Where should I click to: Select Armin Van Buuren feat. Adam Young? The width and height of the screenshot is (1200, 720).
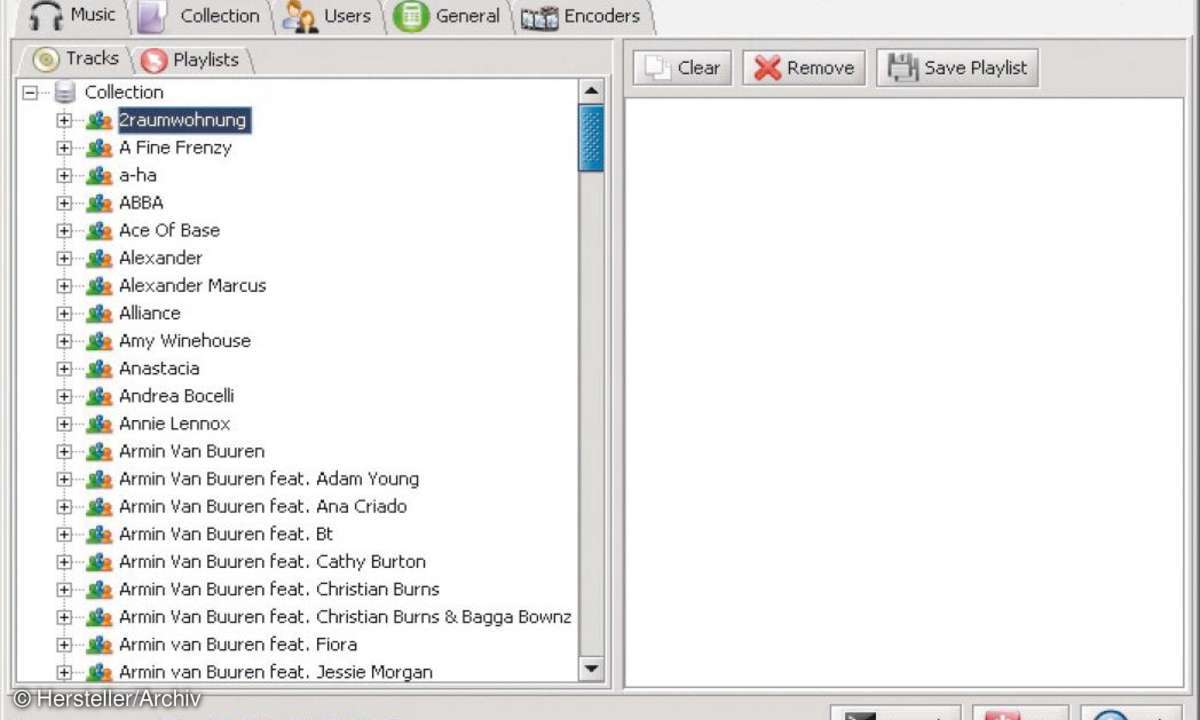(269, 479)
